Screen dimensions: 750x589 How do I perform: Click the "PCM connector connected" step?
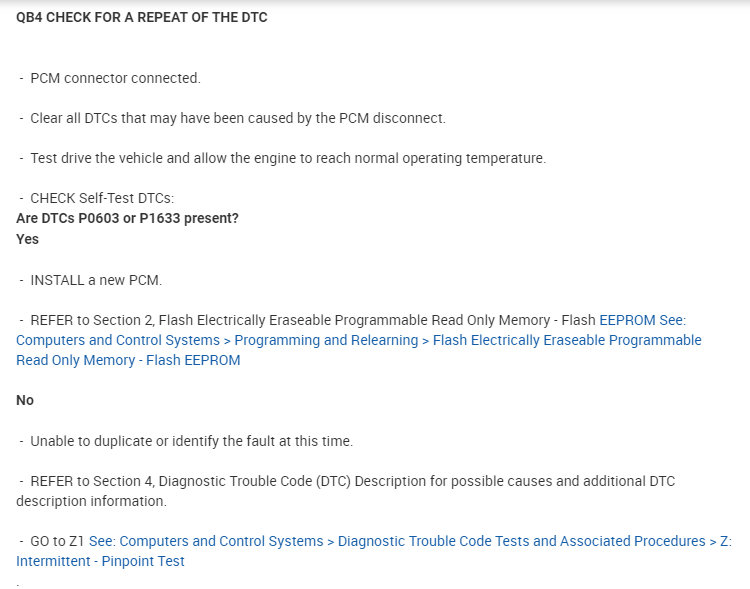[x=115, y=78]
